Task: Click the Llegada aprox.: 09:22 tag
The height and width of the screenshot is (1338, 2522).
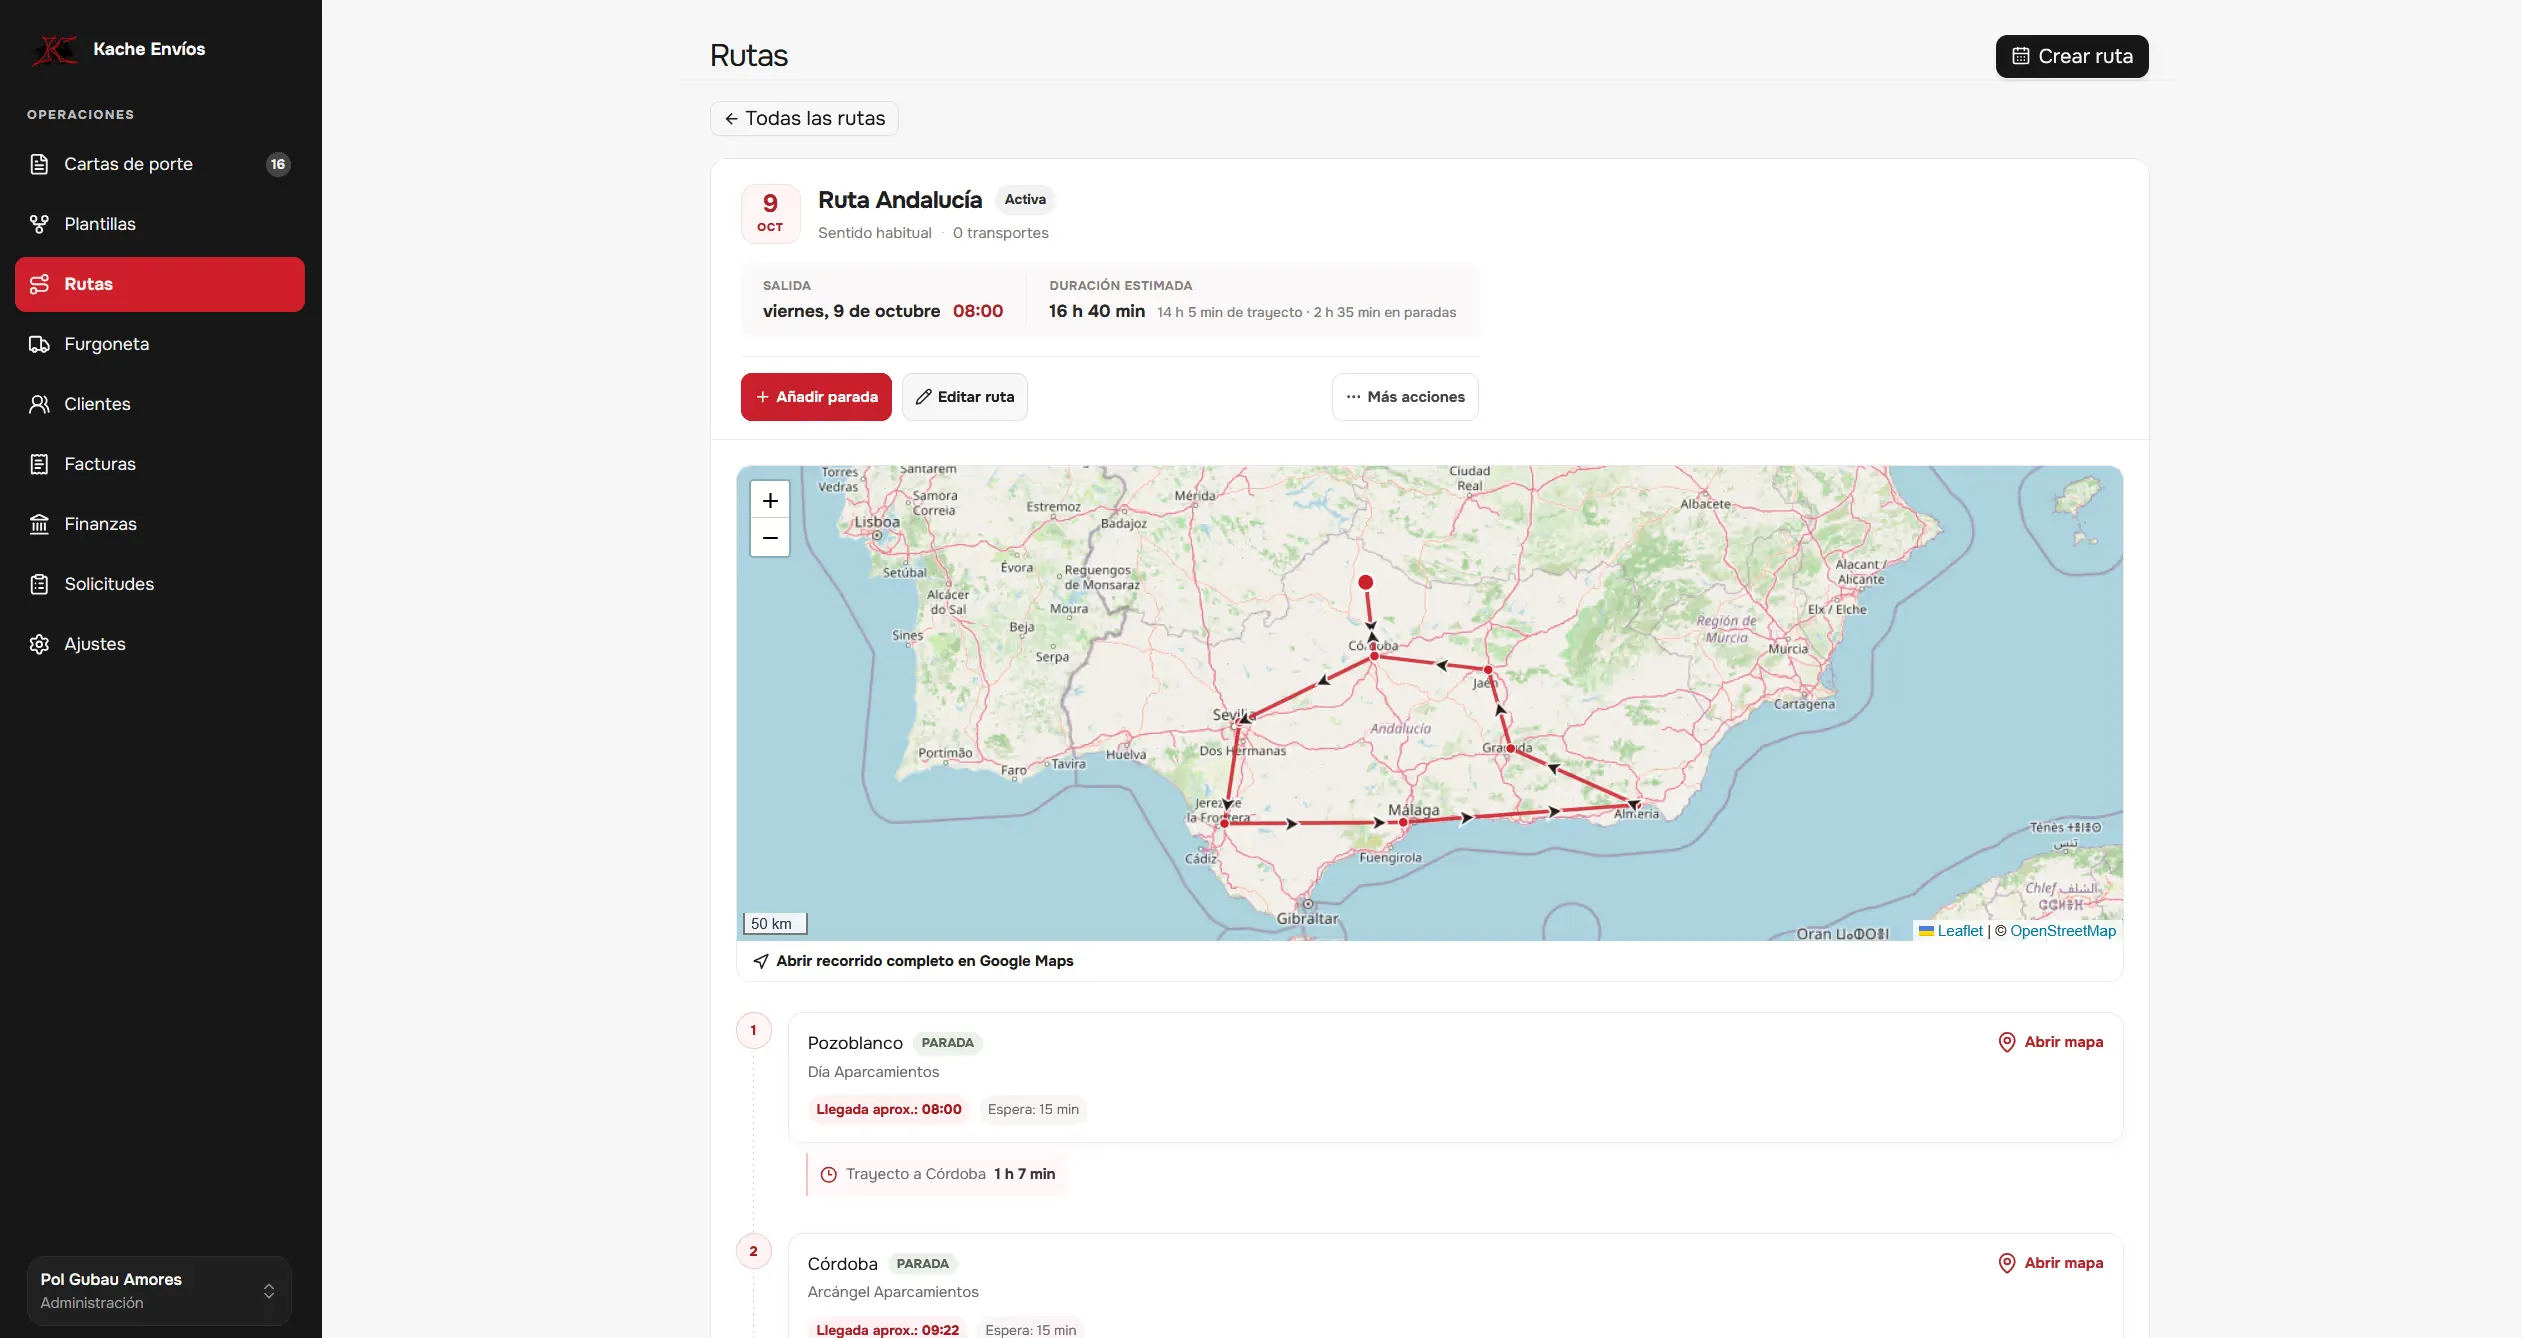Action: pyautogui.click(x=887, y=1329)
